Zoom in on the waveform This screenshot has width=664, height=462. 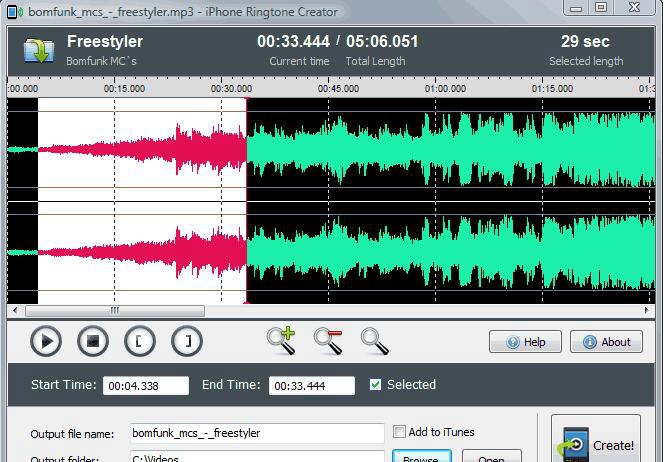pyautogui.click(x=282, y=340)
